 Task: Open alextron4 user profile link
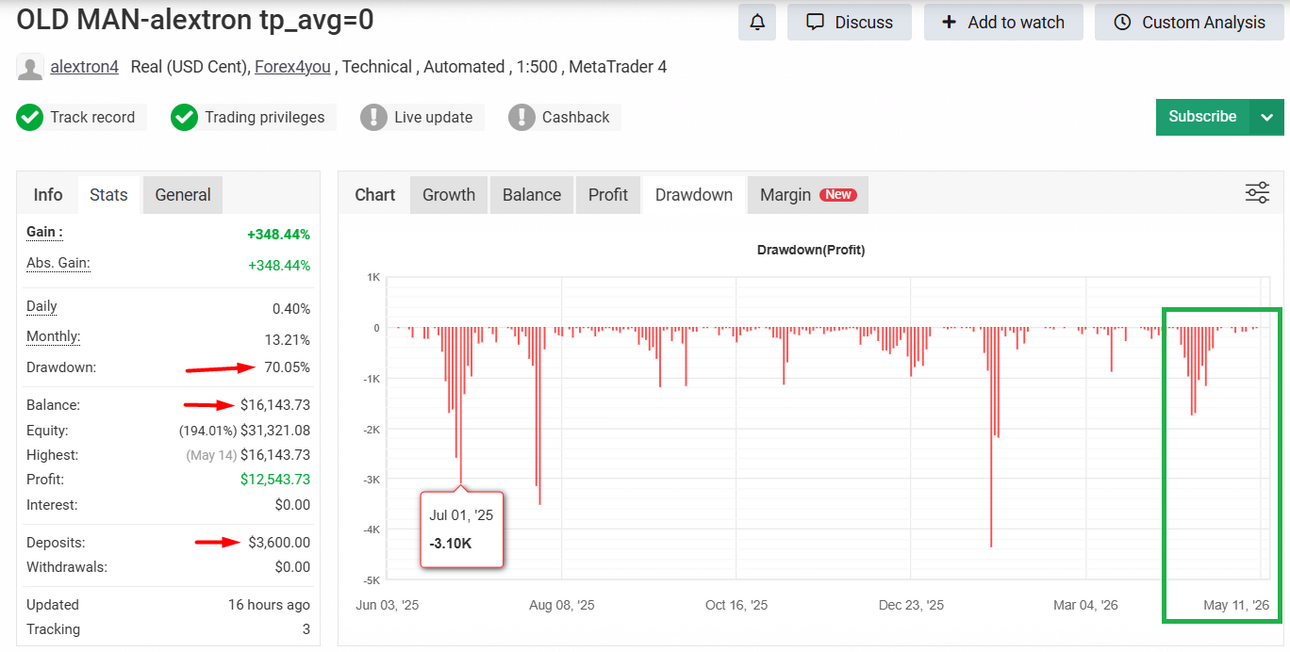pos(84,67)
